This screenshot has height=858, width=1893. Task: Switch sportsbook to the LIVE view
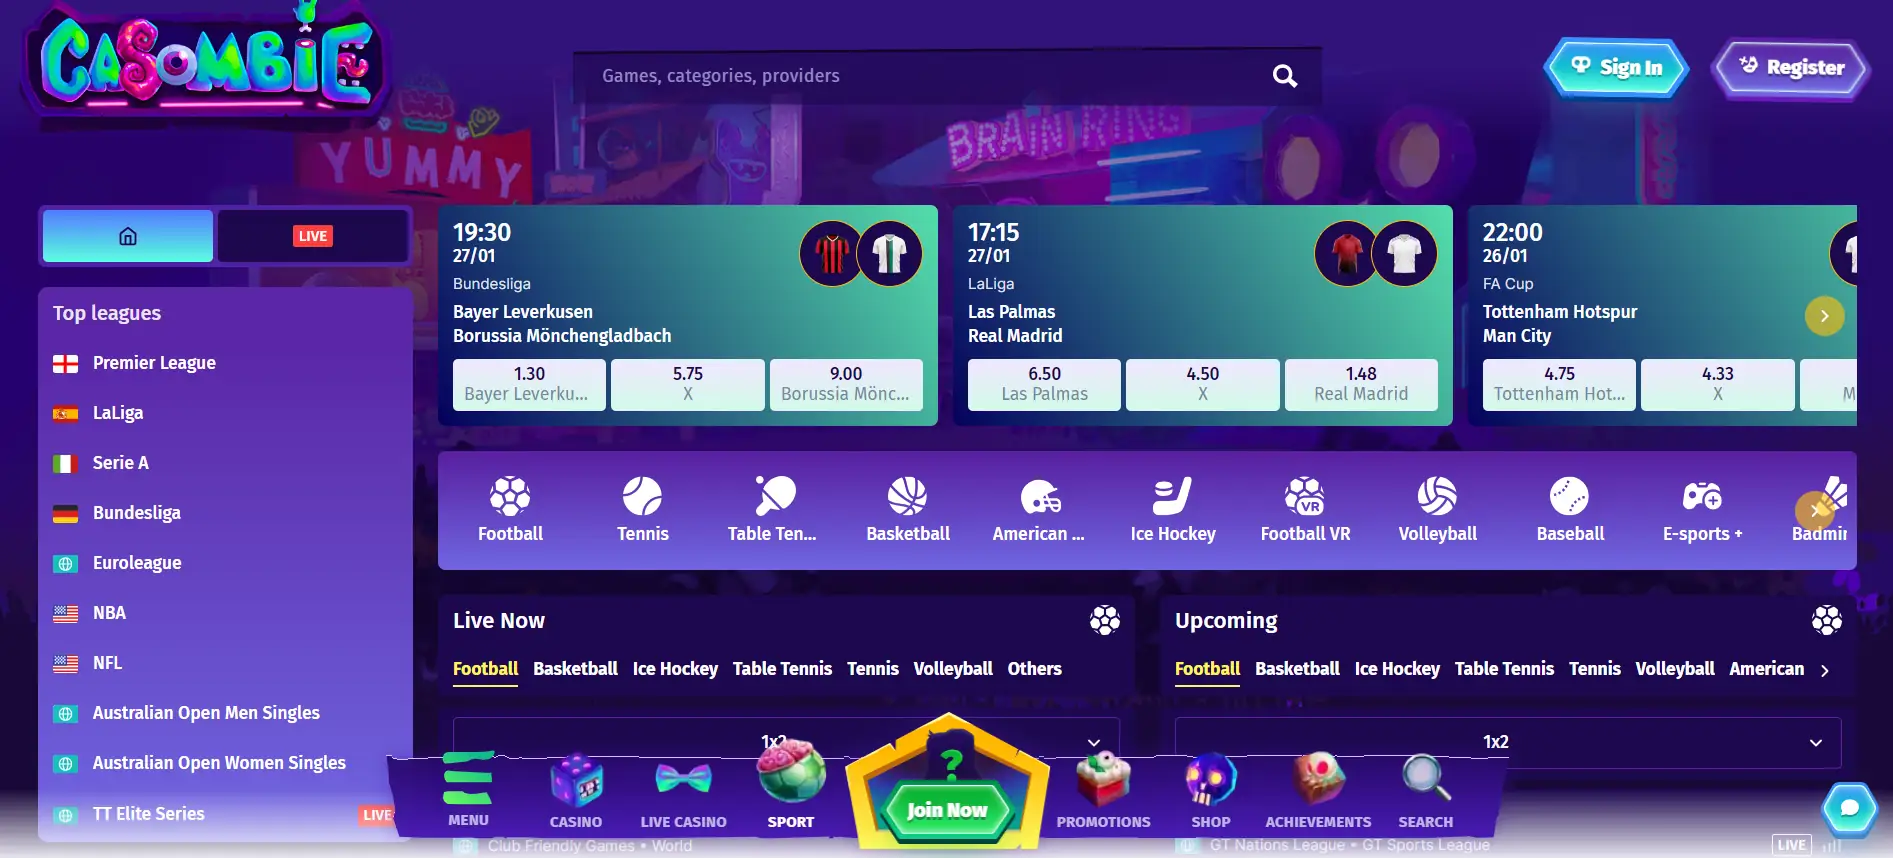click(313, 236)
